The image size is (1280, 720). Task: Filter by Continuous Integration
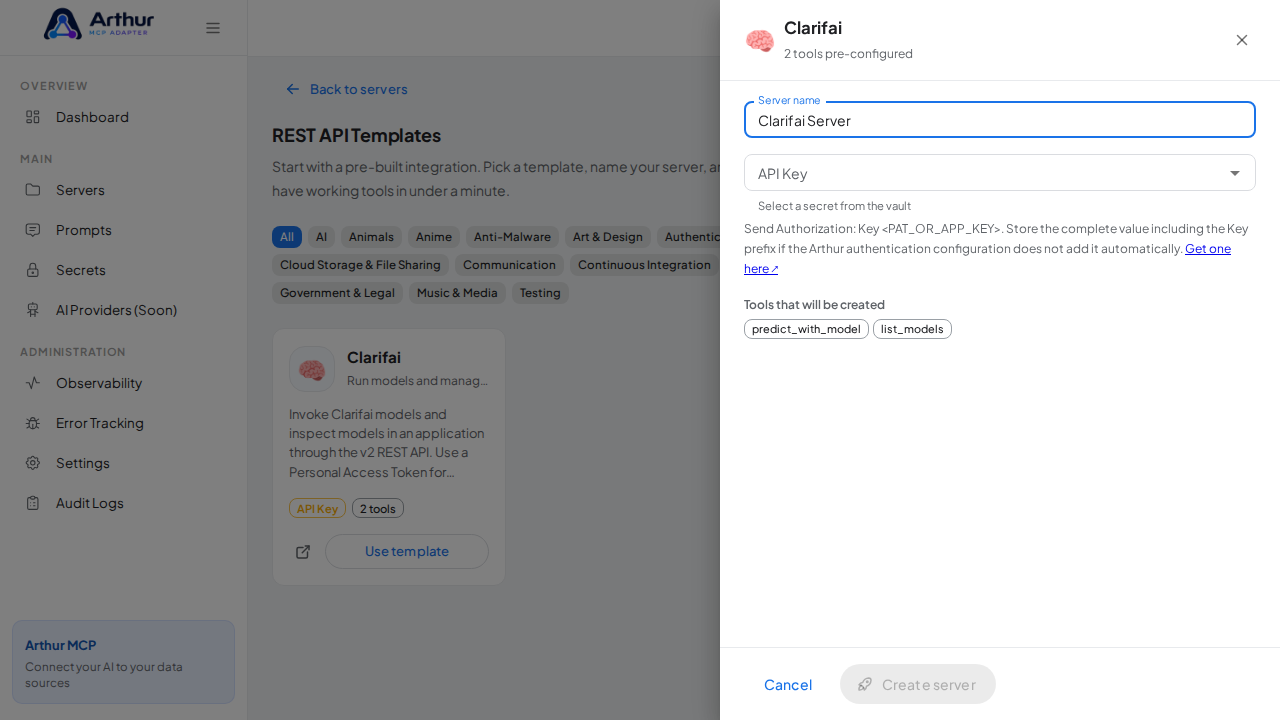pyautogui.click(x=644, y=265)
